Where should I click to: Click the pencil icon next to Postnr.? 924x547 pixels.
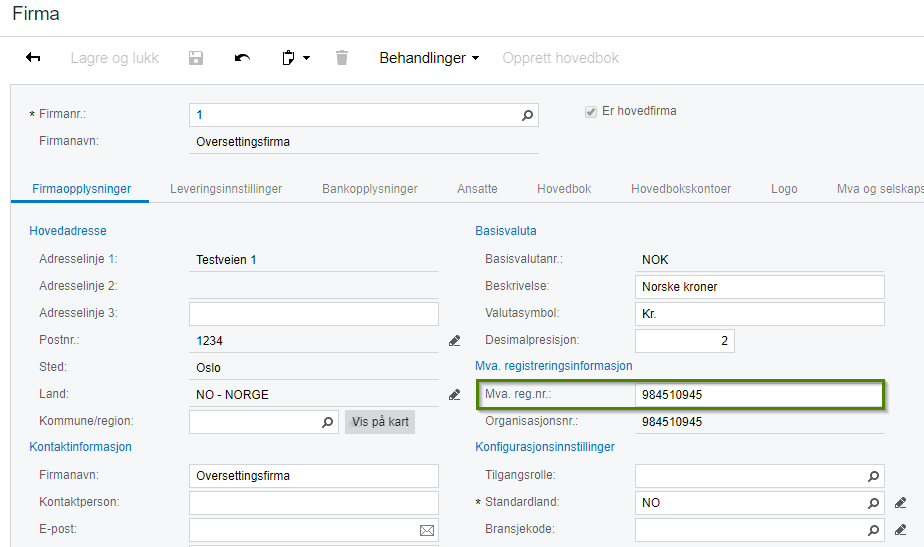pos(455,341)
